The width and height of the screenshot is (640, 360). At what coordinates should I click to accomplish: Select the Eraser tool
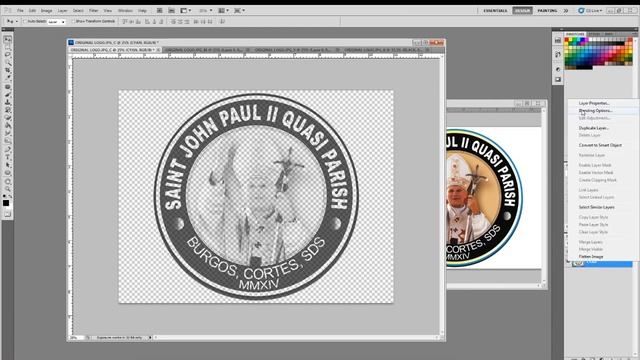coord(7,118)
